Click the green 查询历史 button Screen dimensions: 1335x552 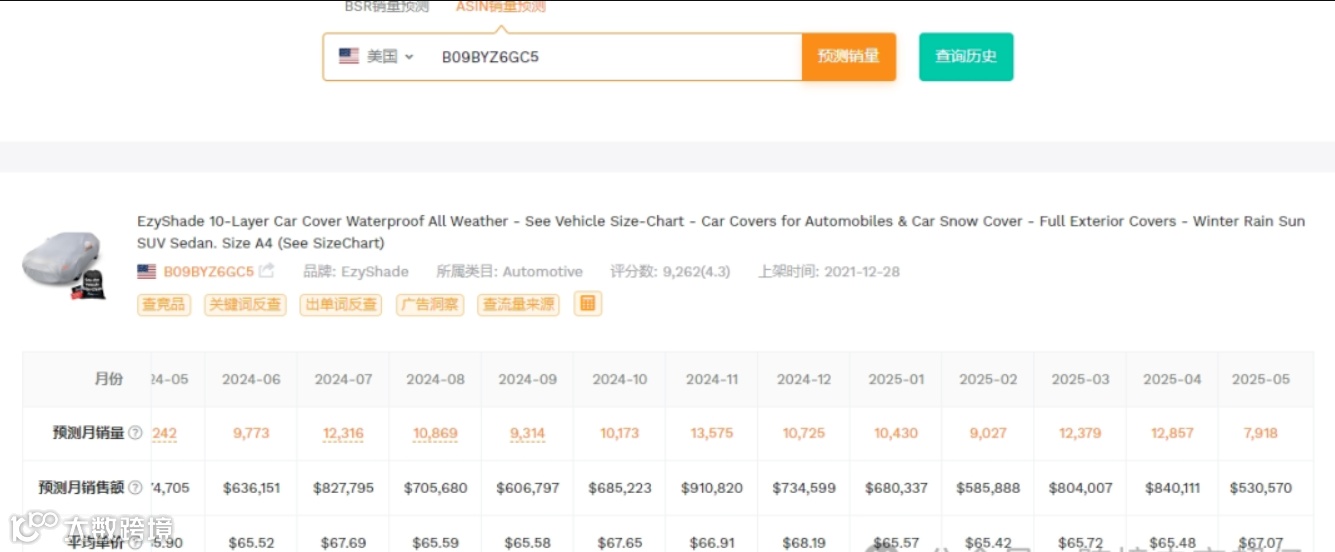pos(966,57)
